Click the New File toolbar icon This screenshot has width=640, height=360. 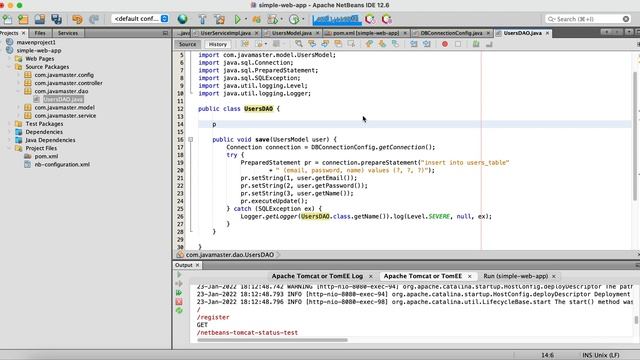point(7,19)
